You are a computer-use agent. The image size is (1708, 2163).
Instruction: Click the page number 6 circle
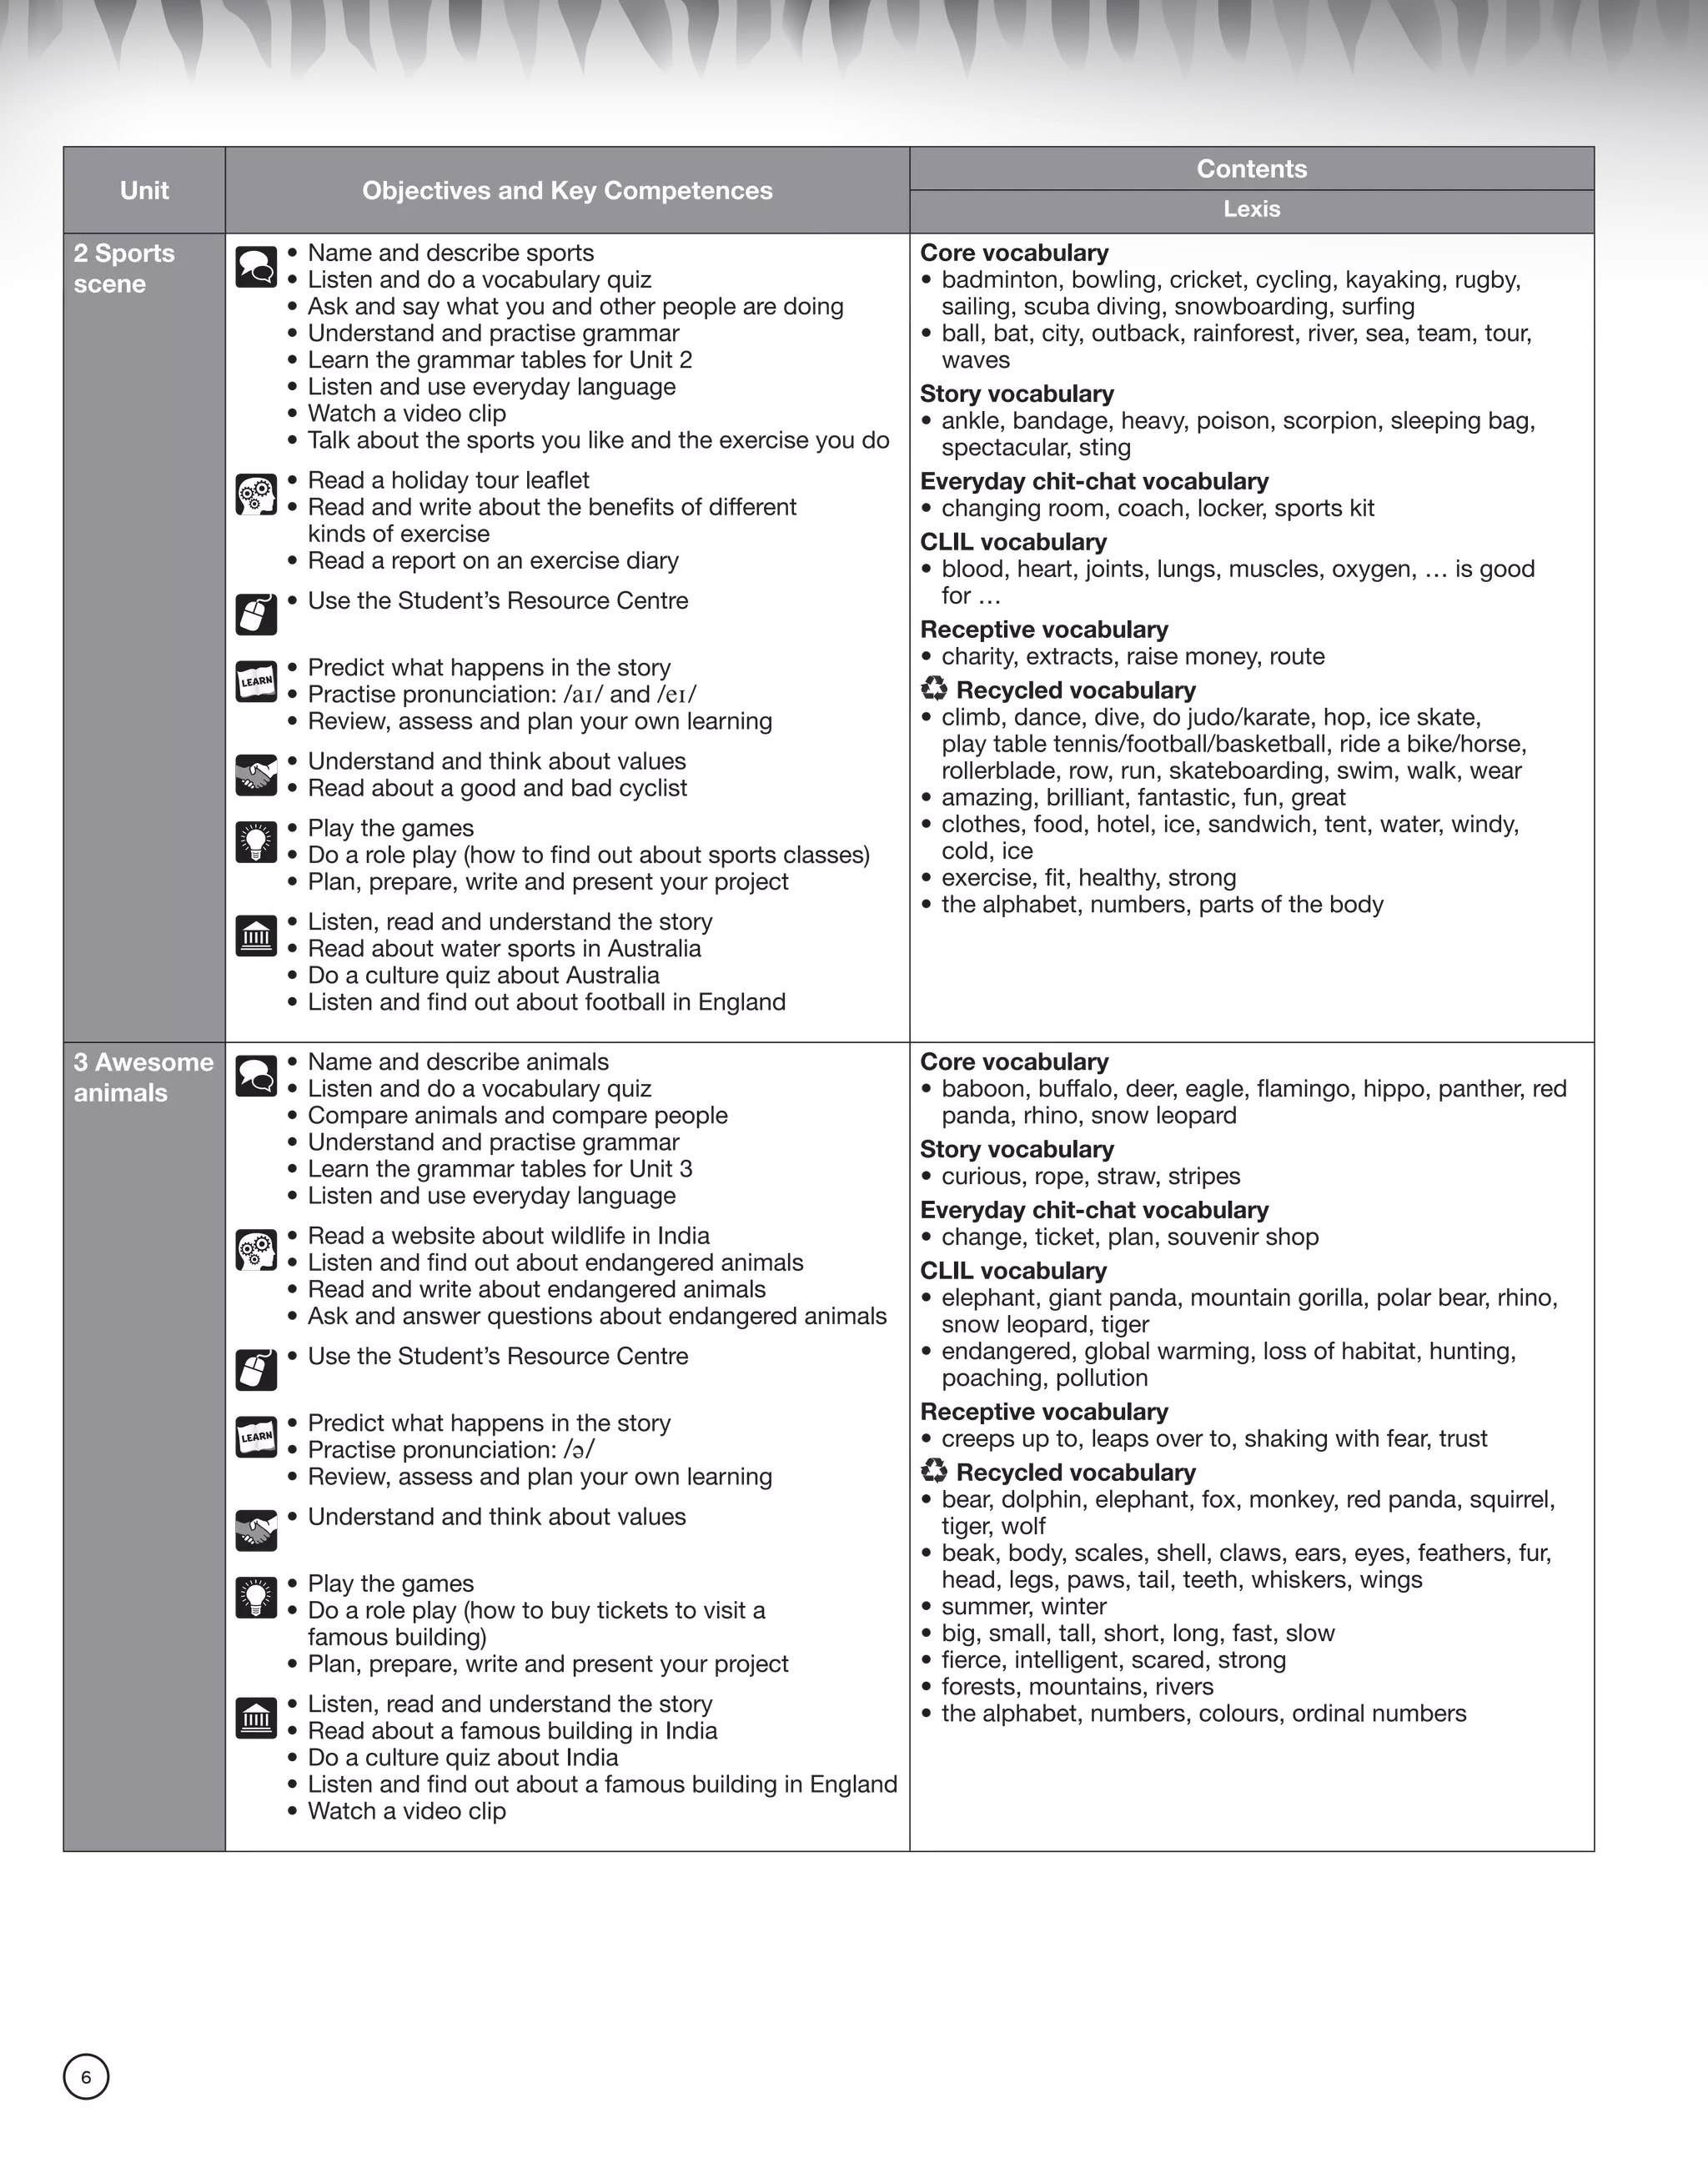click(86, 2077)
